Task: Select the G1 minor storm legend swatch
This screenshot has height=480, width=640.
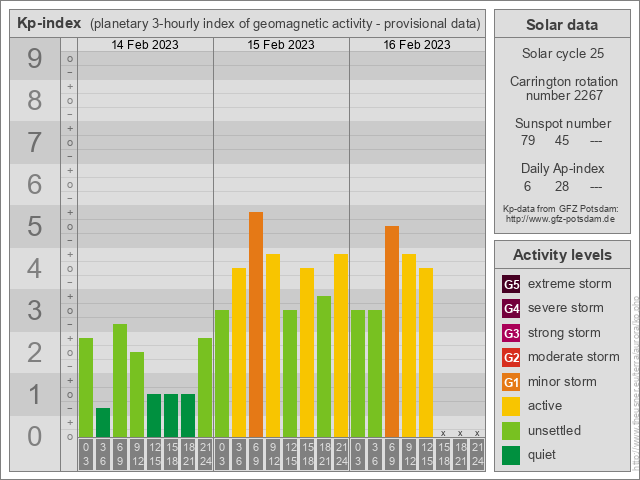Action: click(511, 382)
